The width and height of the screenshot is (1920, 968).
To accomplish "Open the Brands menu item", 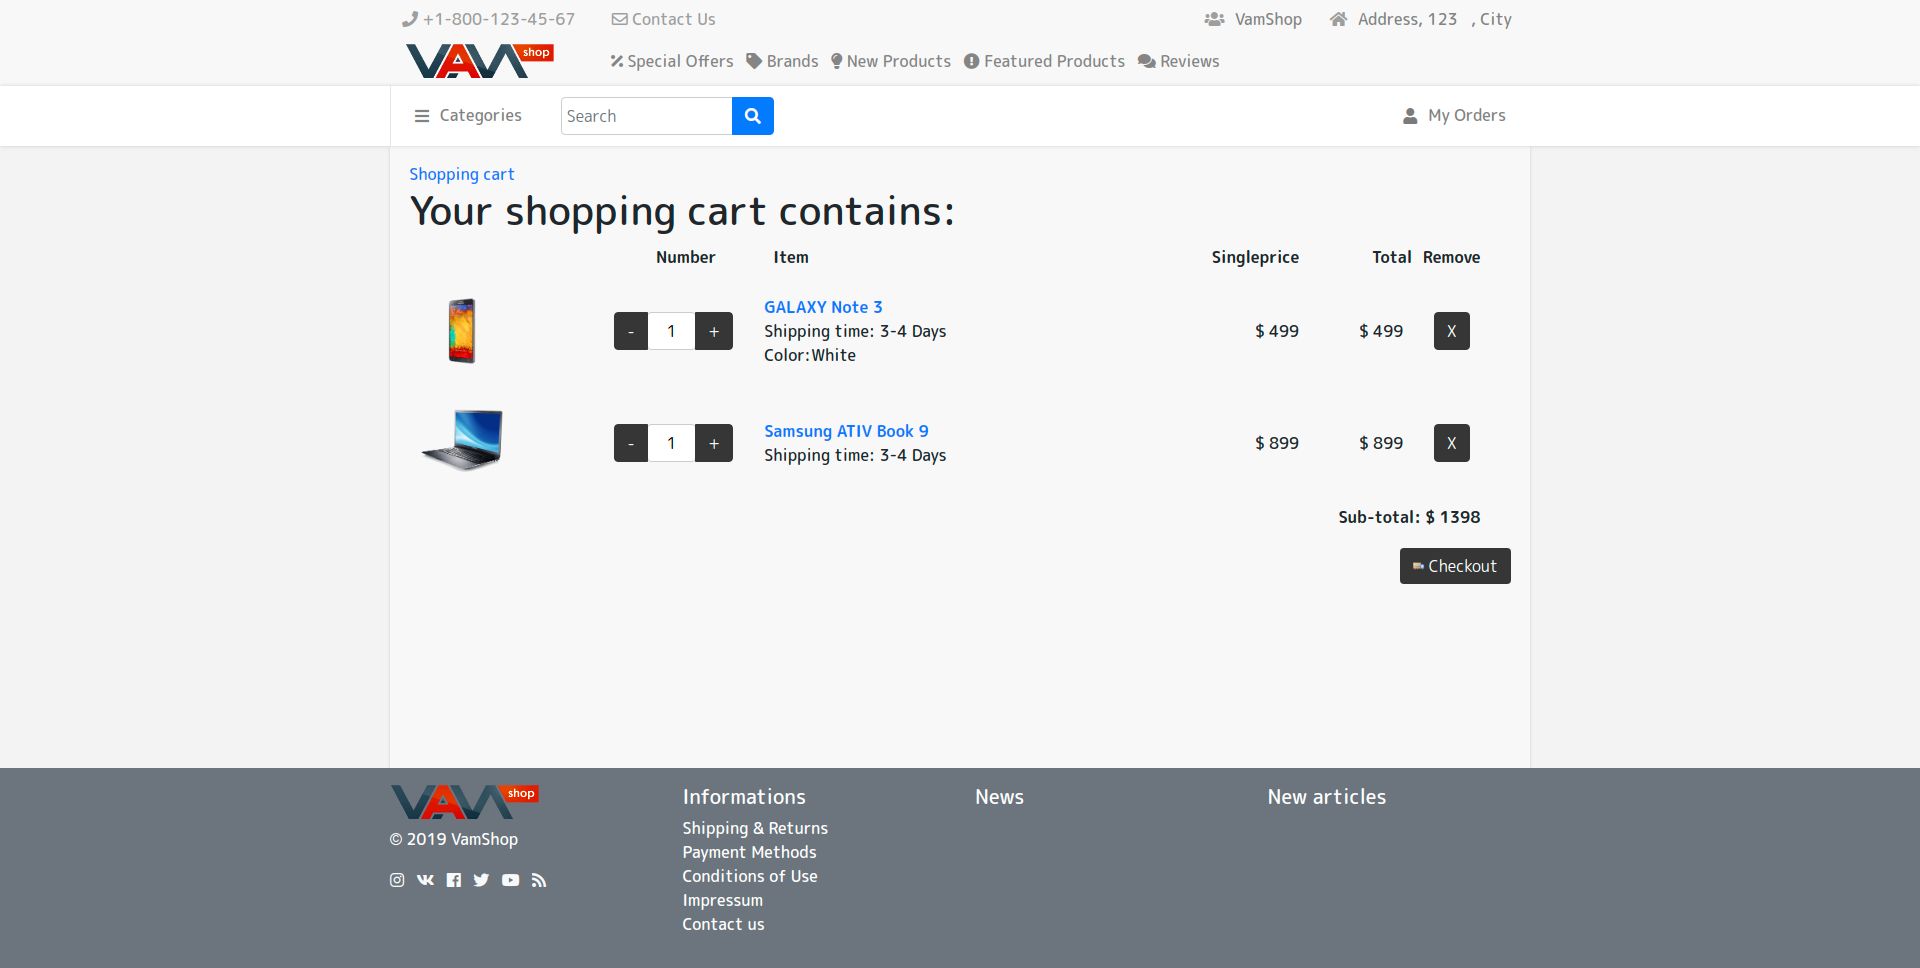I will [782, 61].
